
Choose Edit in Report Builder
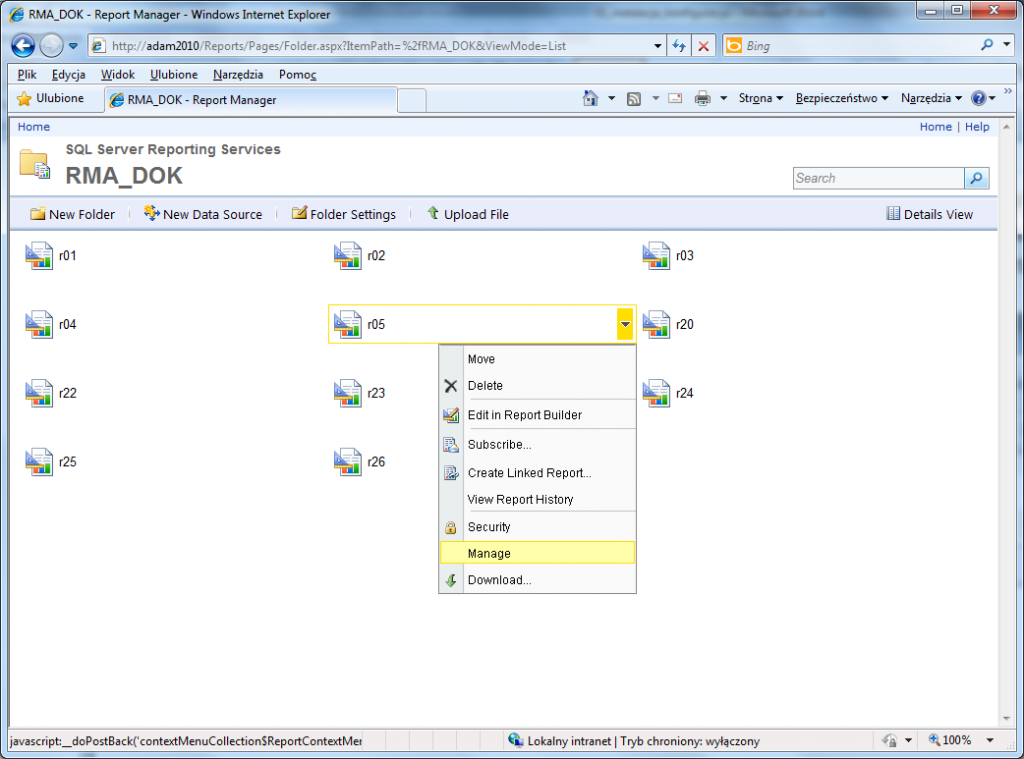(524, 415)
